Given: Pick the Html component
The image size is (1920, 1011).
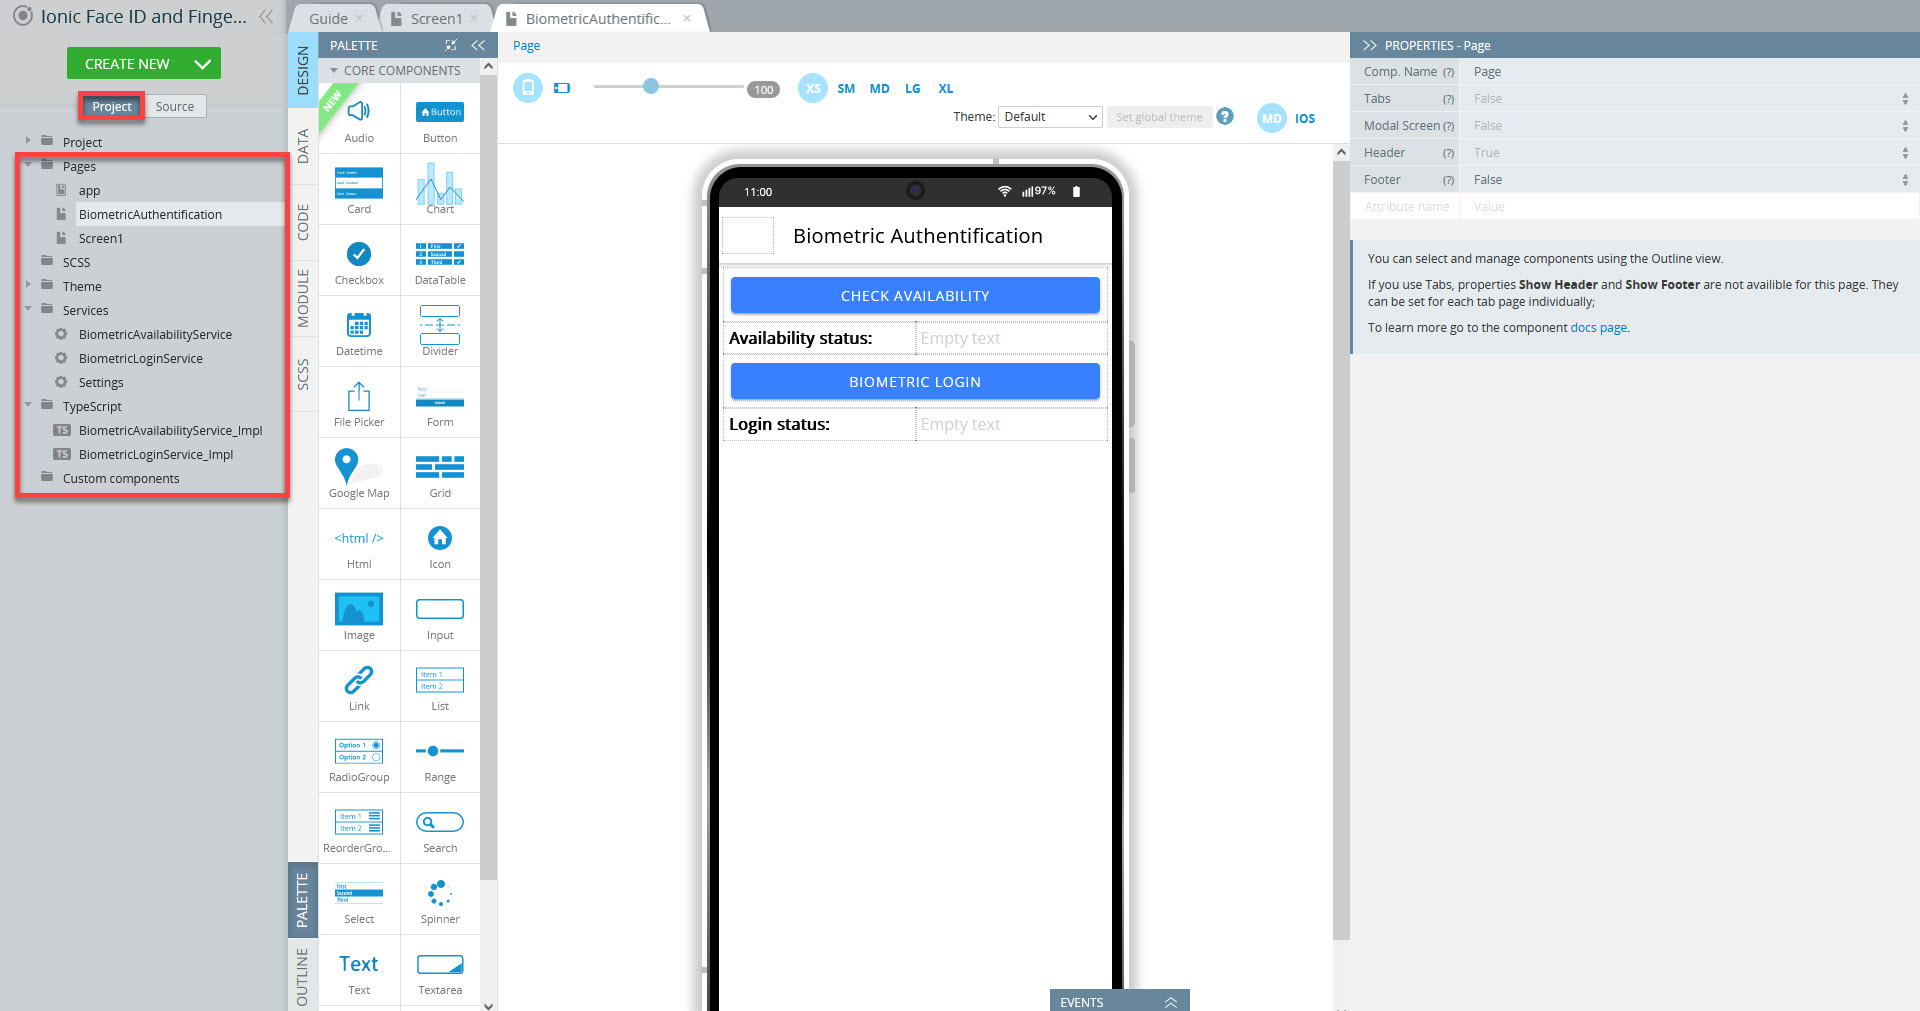Looking at the screenshot, I should point(359,544).
